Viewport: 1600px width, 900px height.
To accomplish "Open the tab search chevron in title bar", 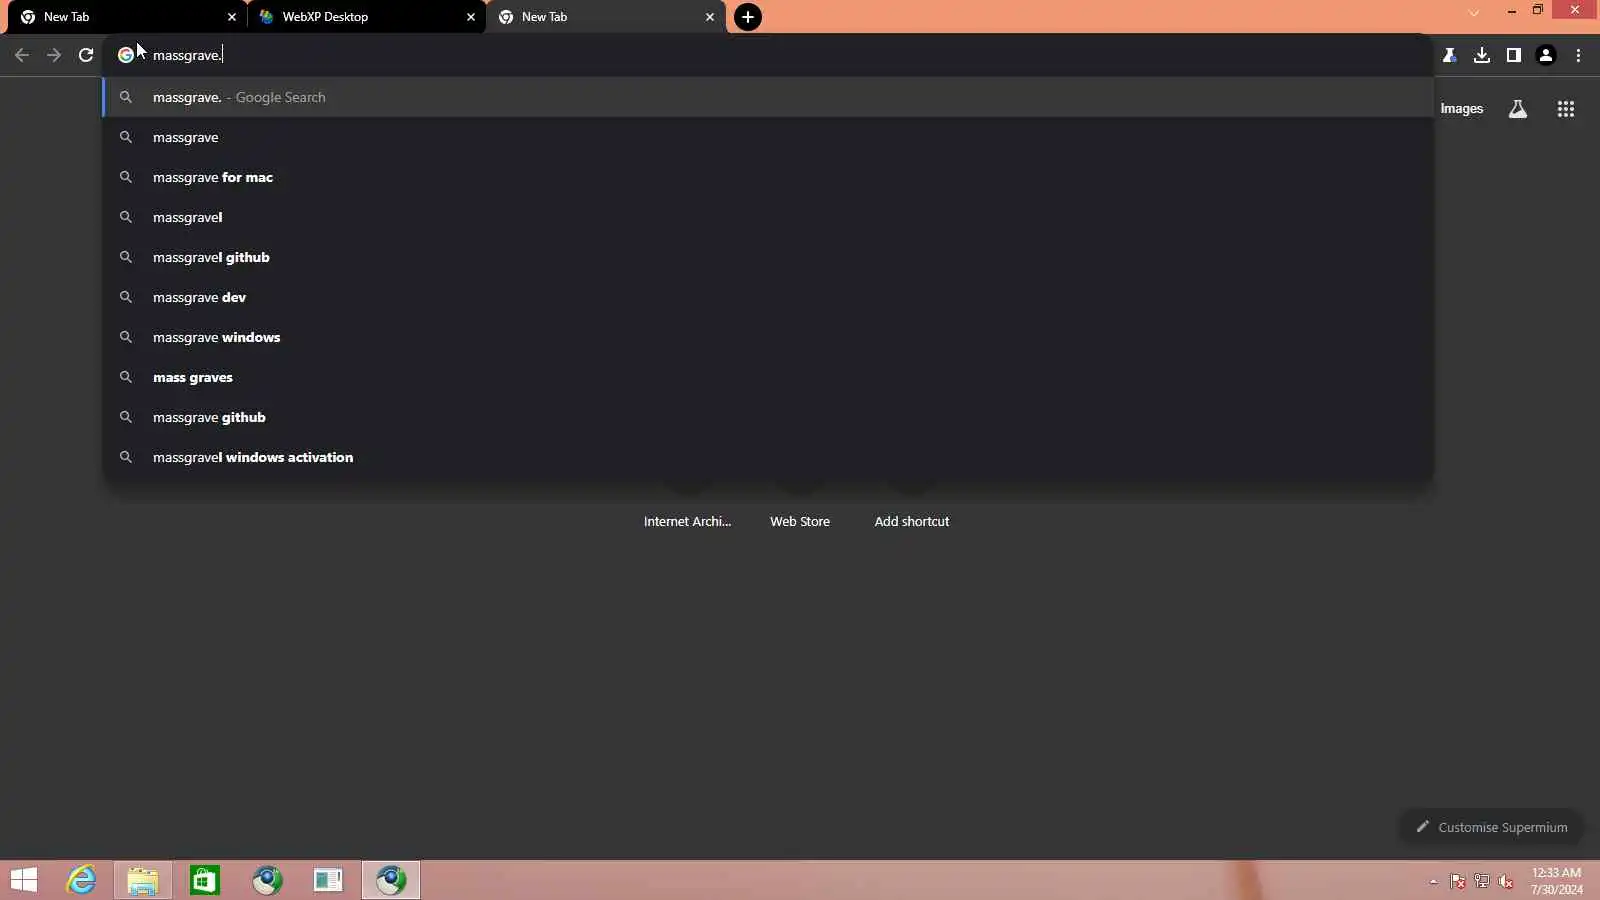I will pos(1473,13).
